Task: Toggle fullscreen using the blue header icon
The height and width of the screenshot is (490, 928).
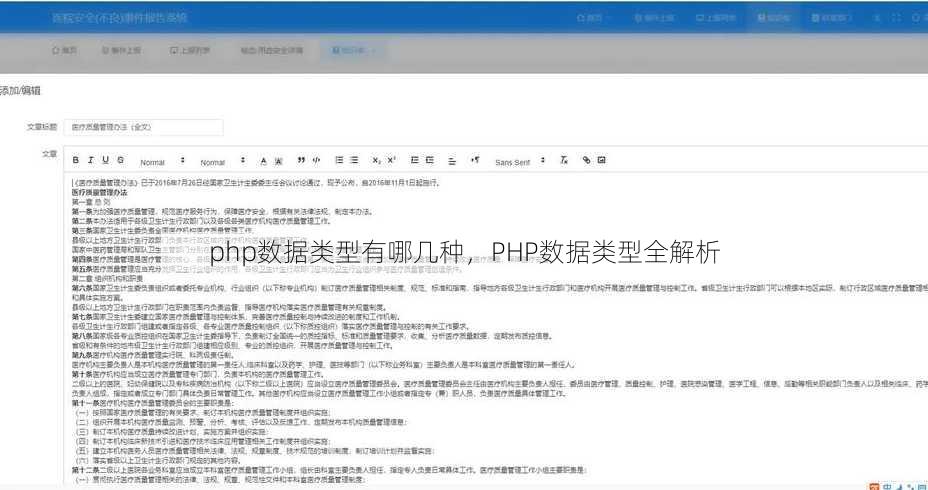Action: tap(896, 18)
